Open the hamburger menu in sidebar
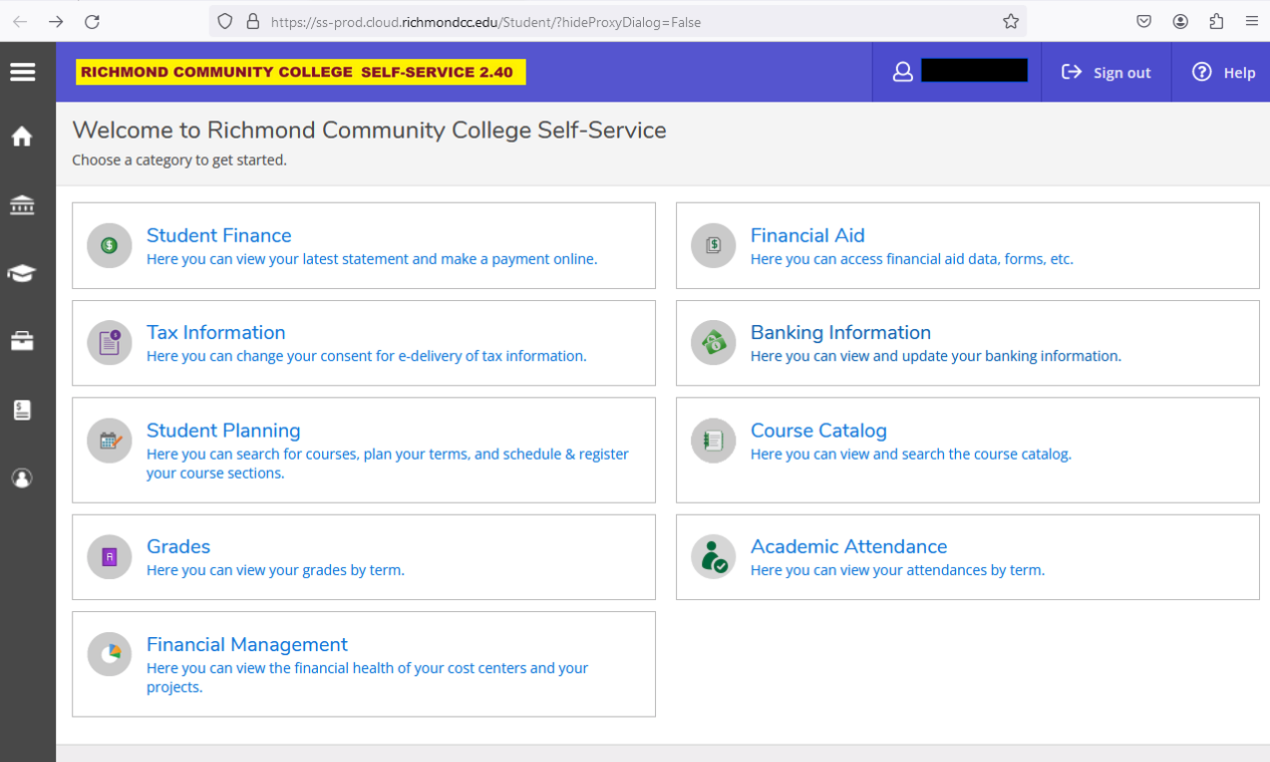The width and height of the screenshot is (1270, 762). [x=22, y=72]
